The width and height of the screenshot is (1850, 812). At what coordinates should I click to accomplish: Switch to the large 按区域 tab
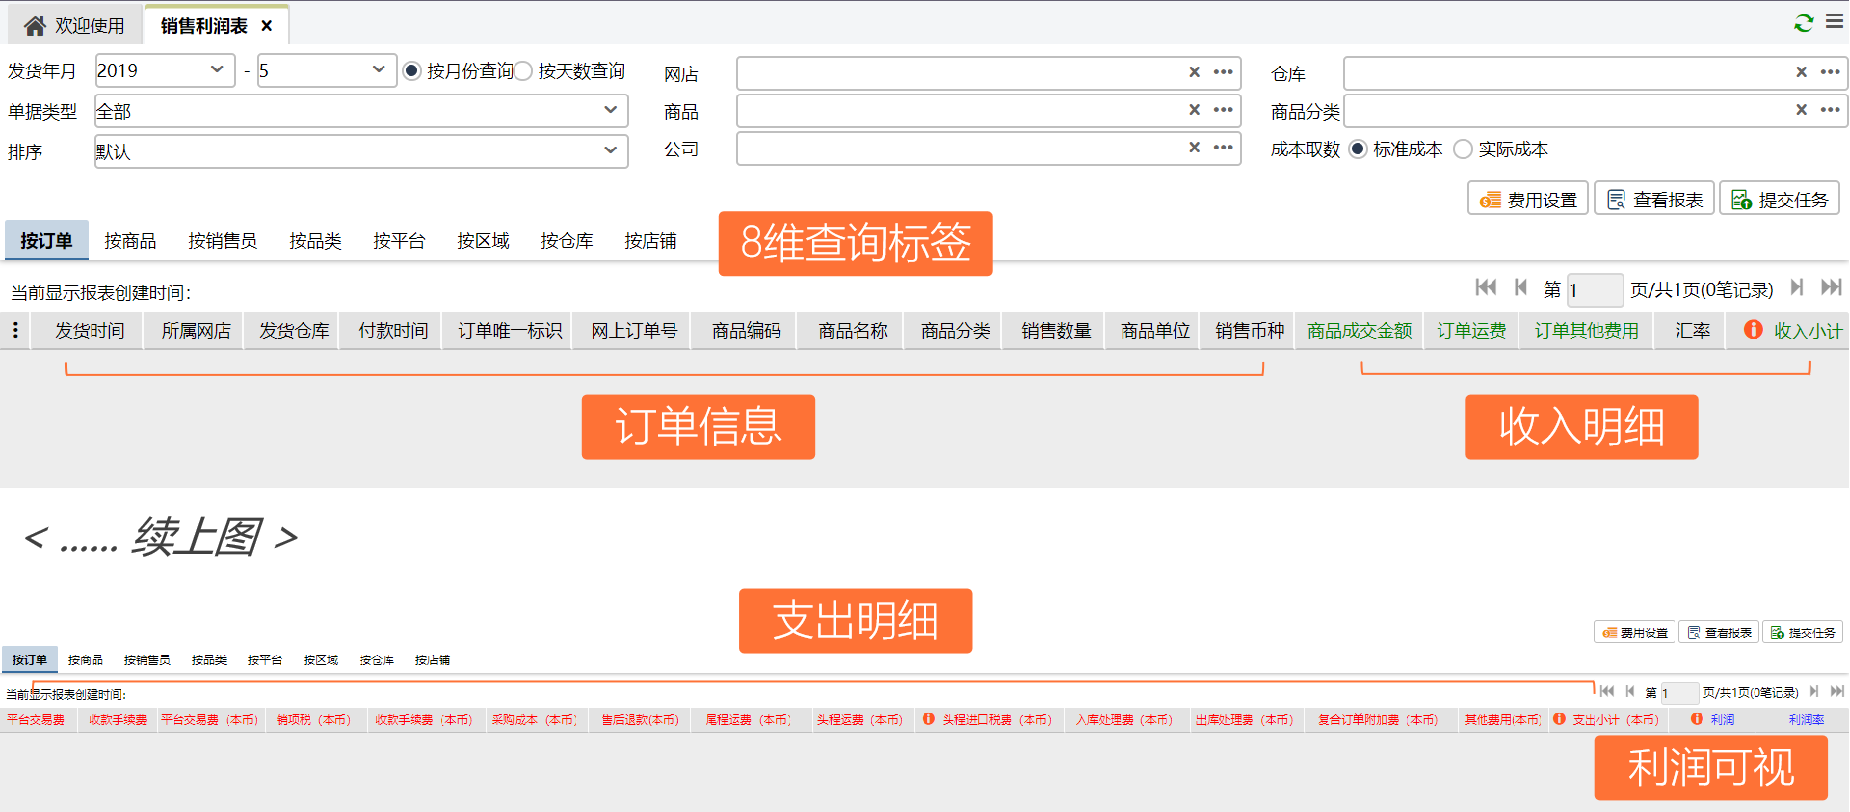483,241
